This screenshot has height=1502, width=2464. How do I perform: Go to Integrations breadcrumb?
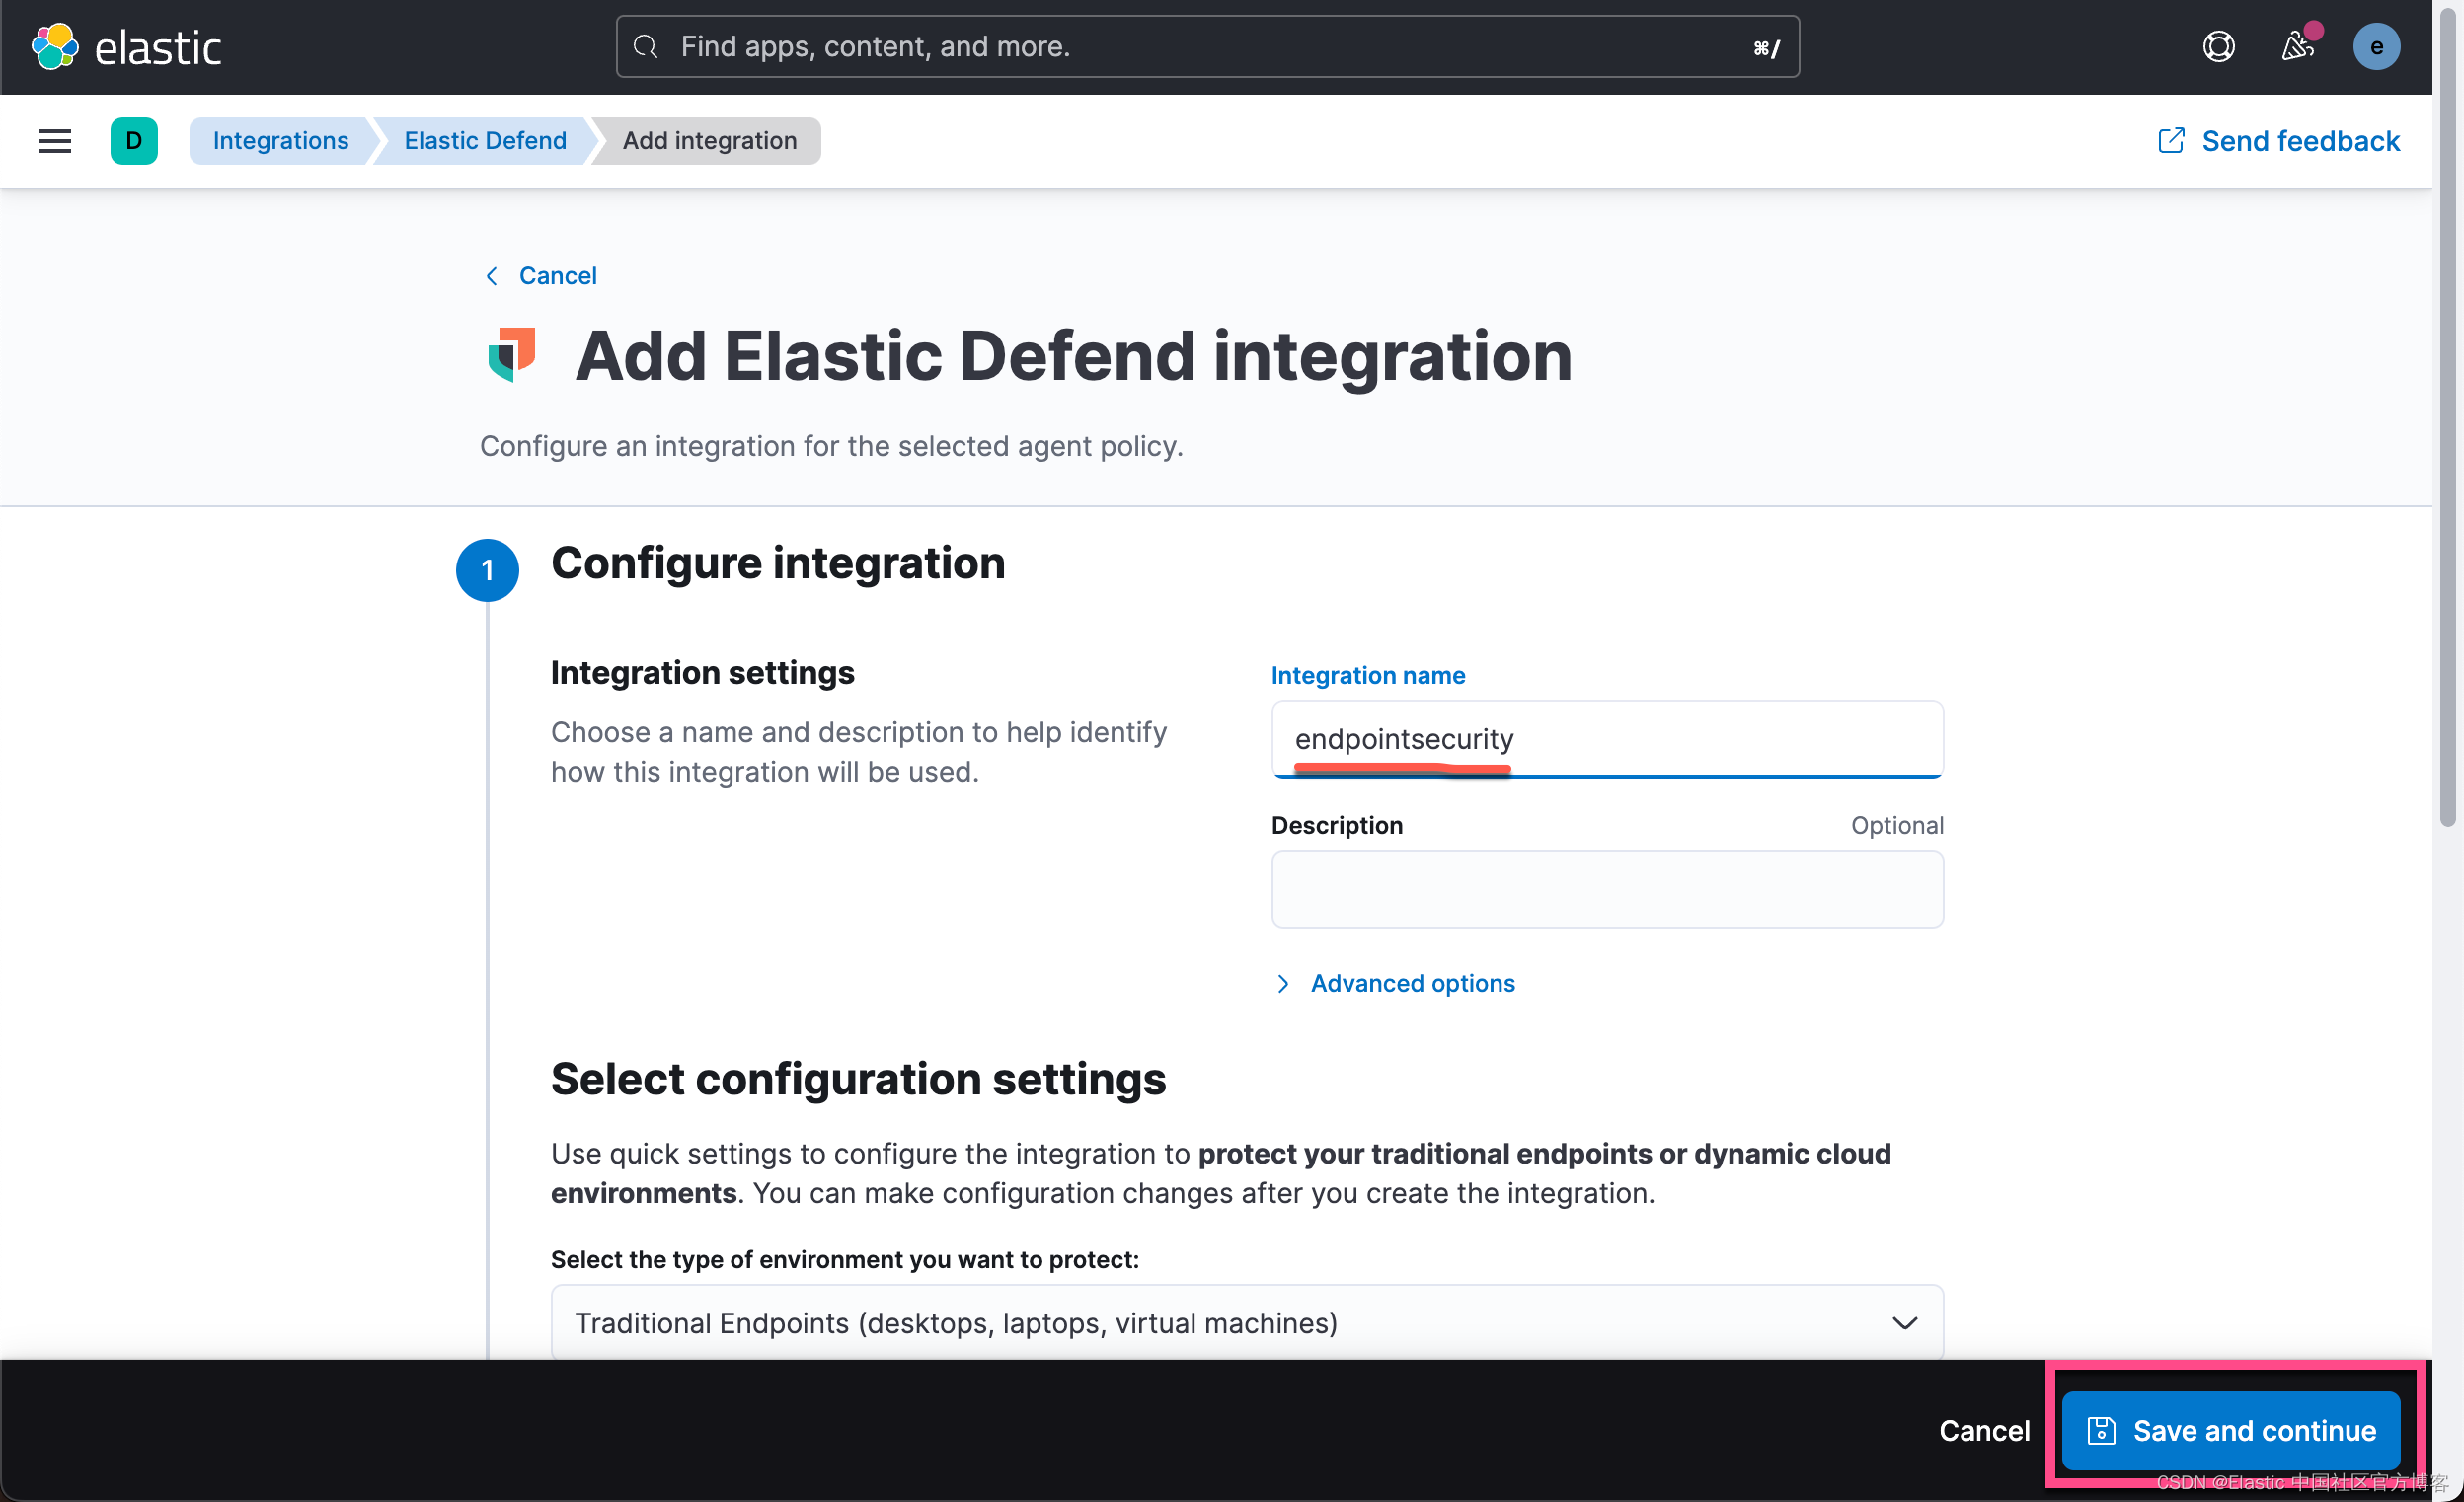[x=280, y=141]
